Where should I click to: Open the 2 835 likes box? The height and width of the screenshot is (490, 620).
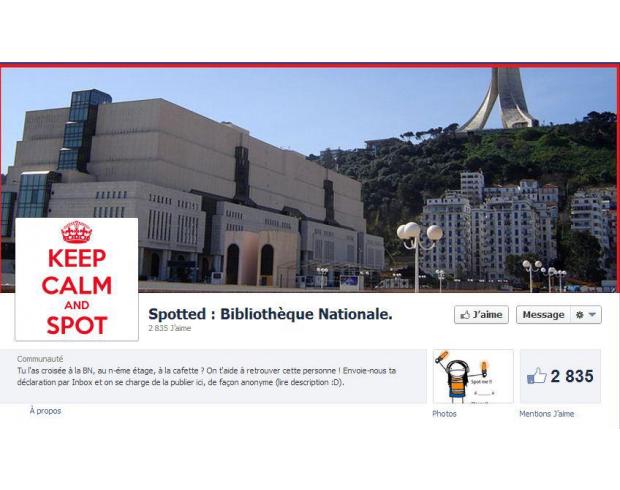point(560,376)
